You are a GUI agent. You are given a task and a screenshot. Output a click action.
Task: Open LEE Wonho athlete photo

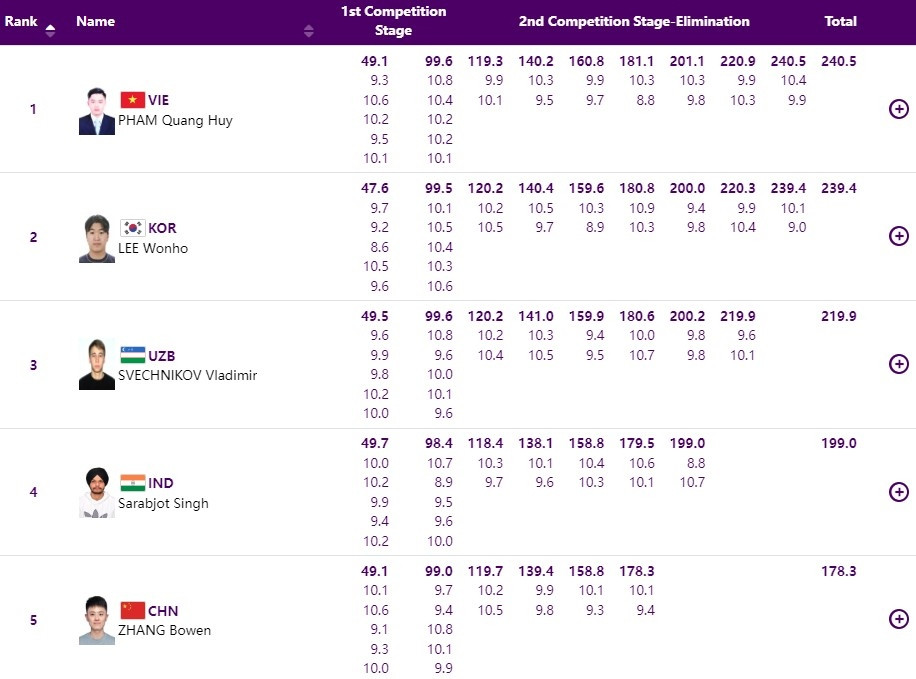[97, 238]
